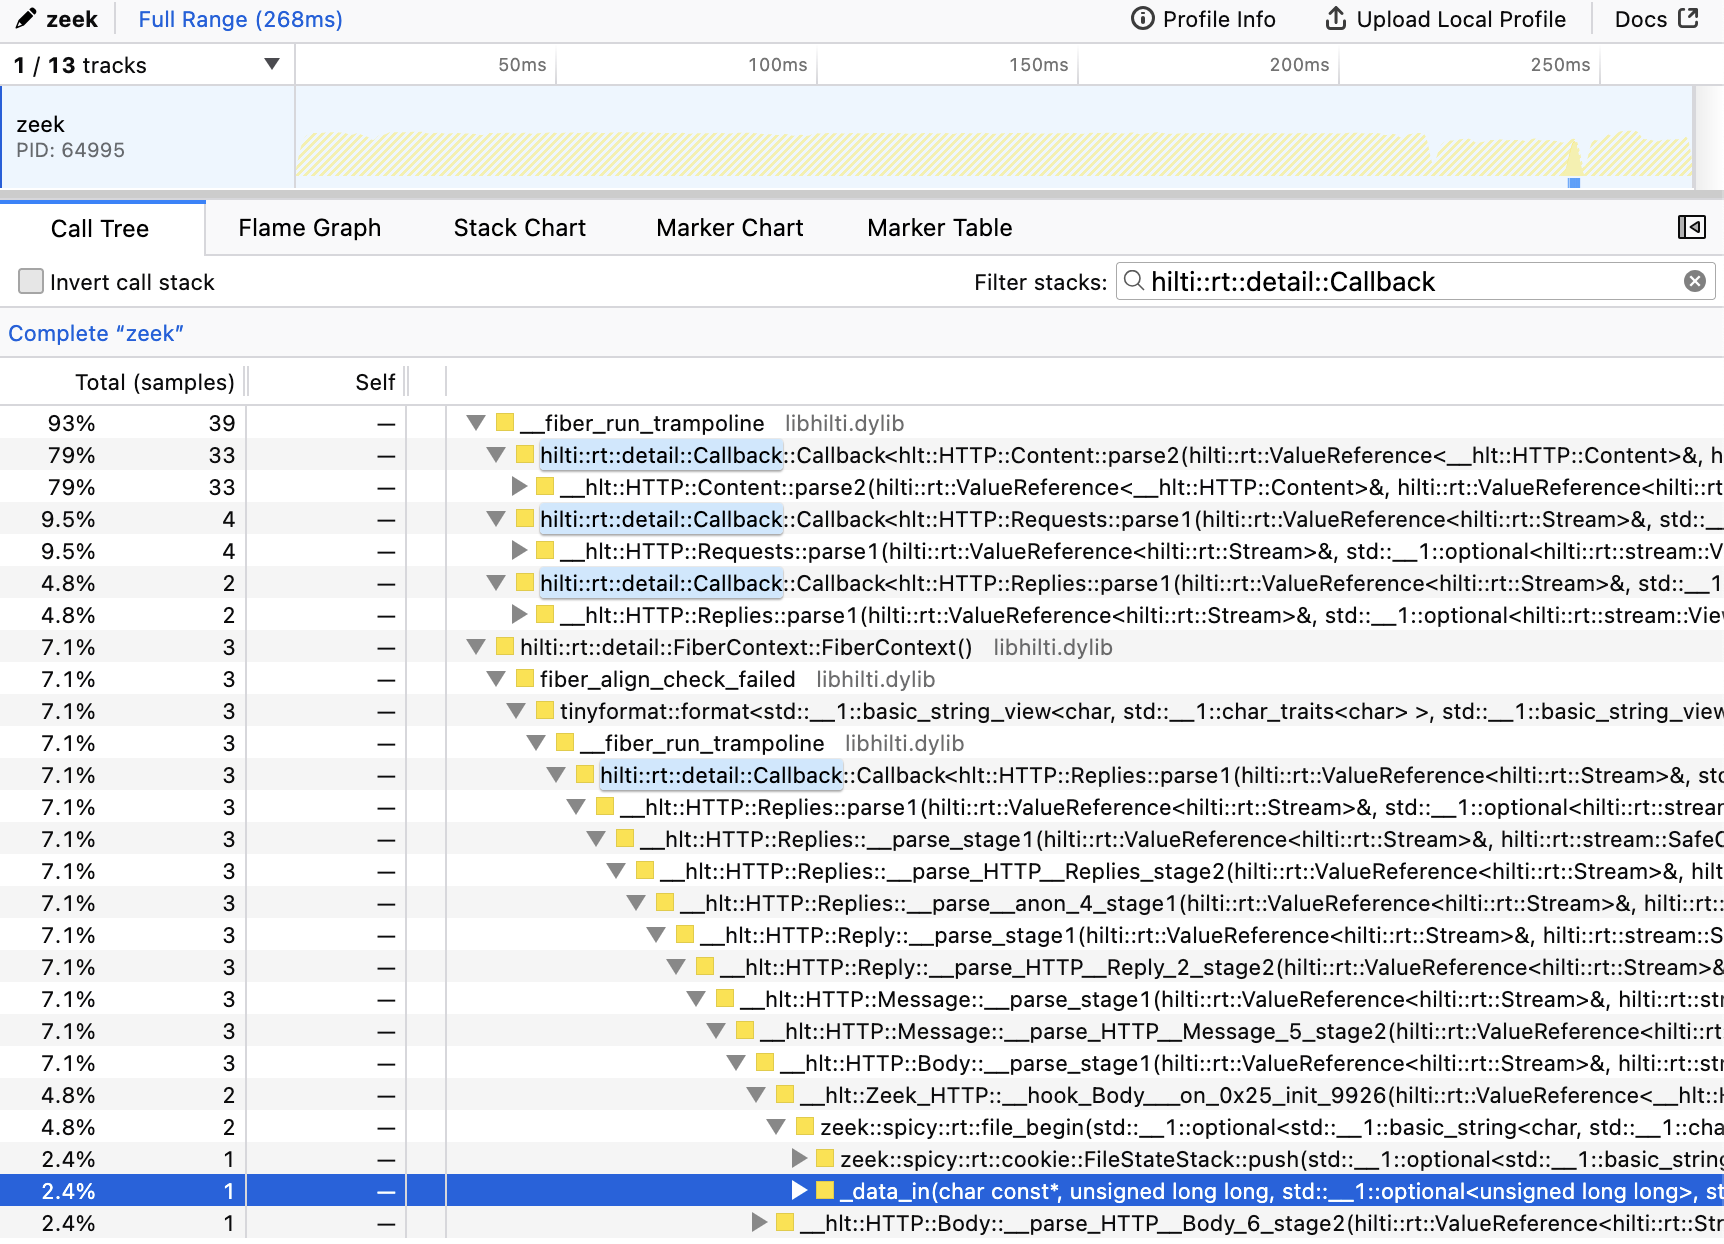Open the 1 / 13 tracks dropdown
Viewport: 1724px width, 1244px height.
(x=146, y=65)
